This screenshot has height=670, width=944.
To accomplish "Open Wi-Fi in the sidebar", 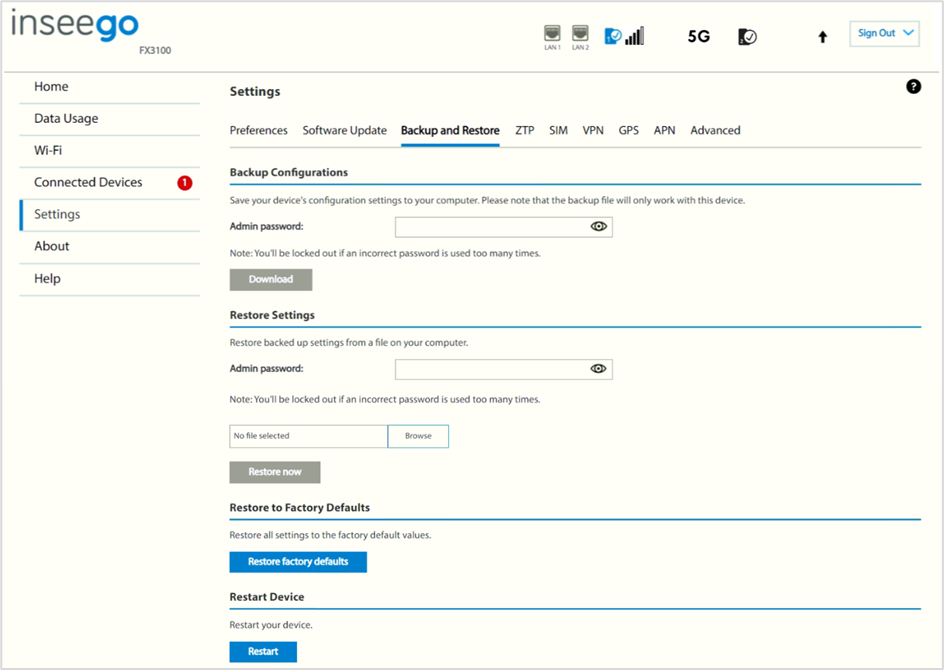I will click(110, 150).
